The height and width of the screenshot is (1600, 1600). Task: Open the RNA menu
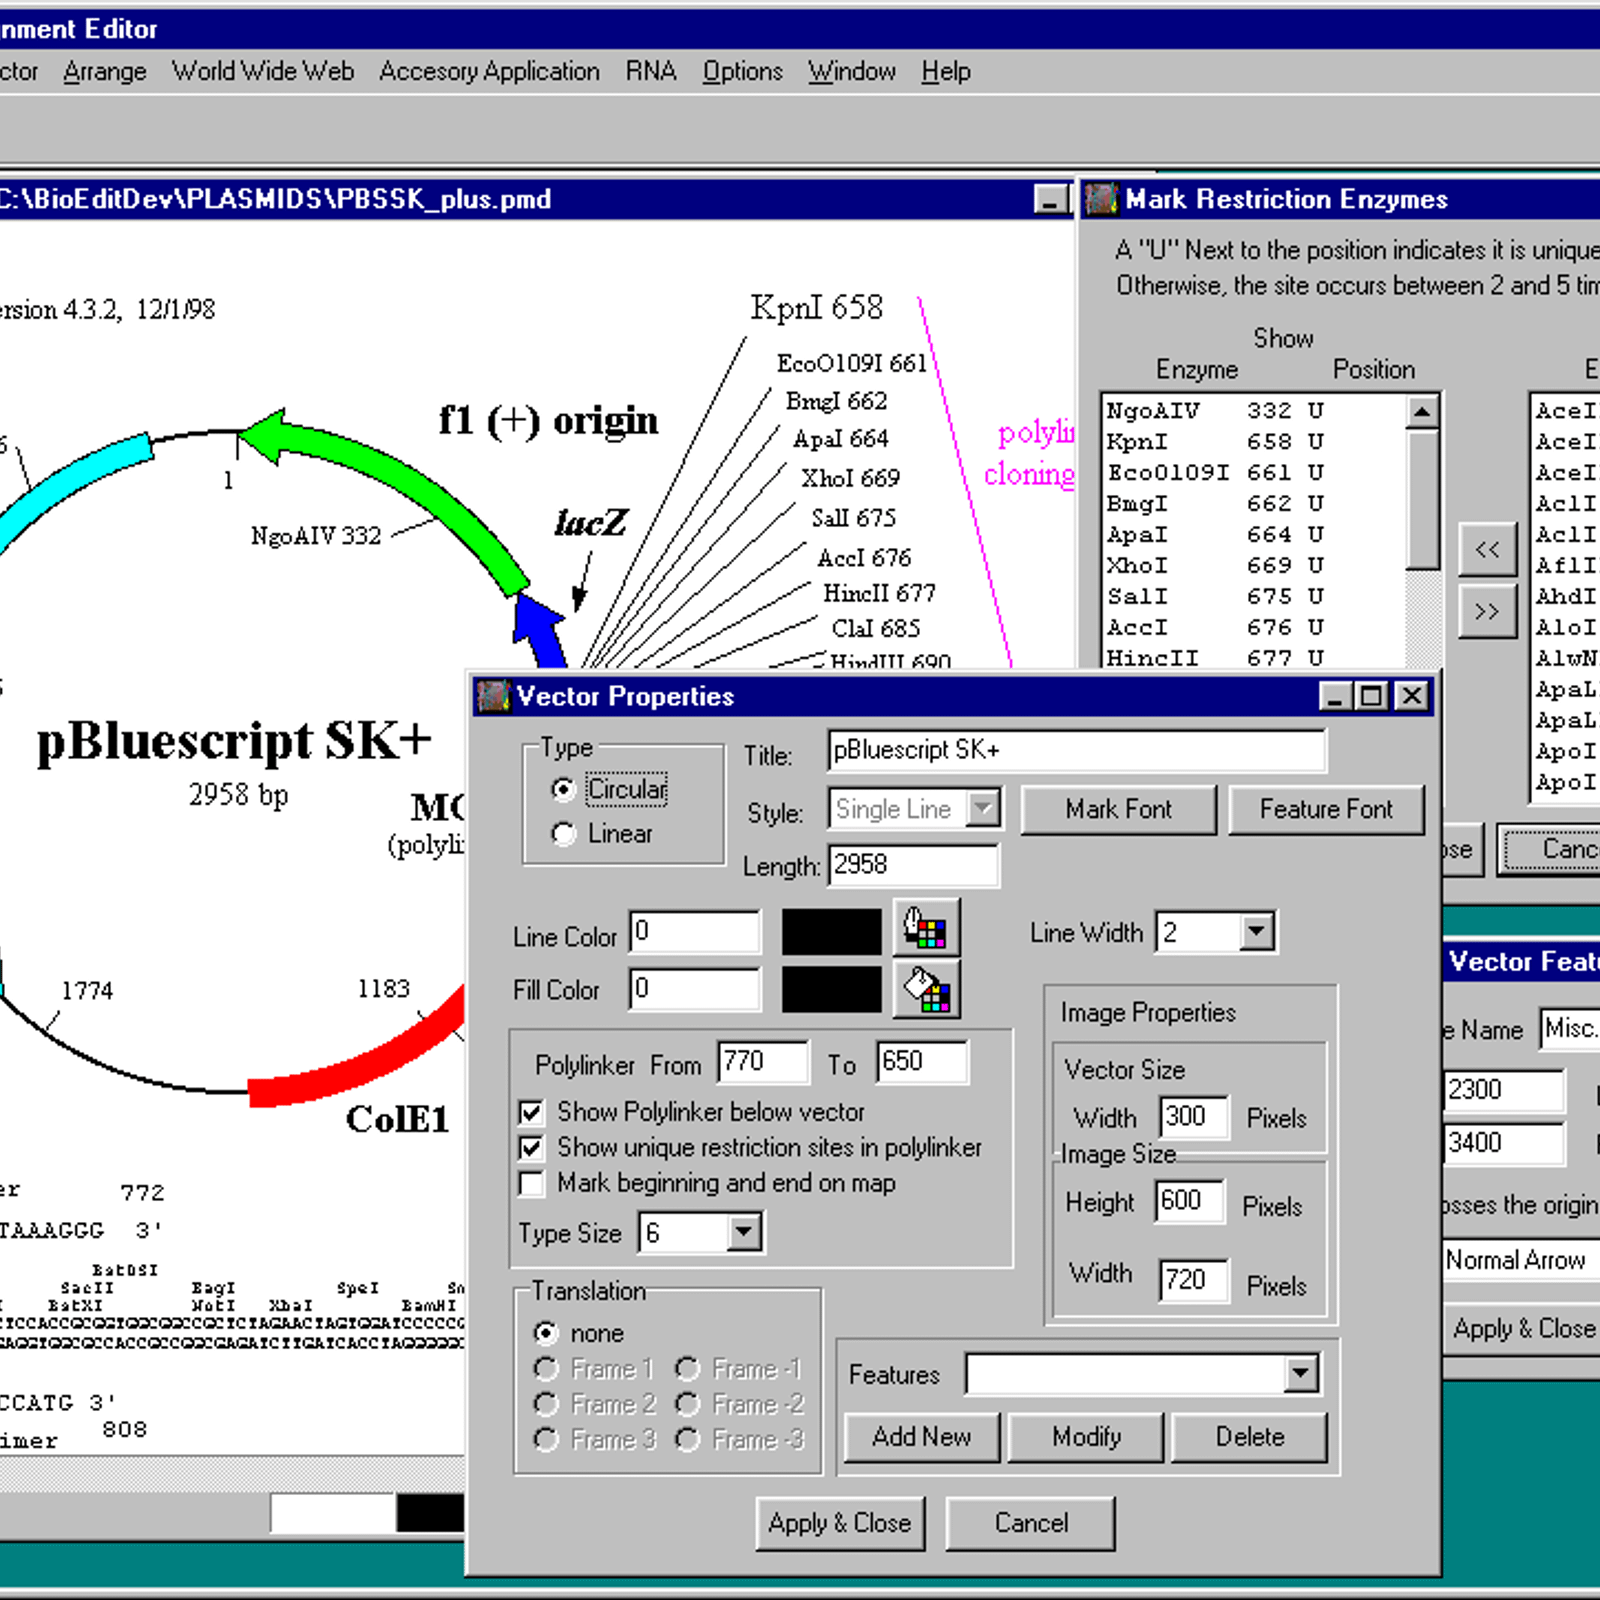[651, 72]
